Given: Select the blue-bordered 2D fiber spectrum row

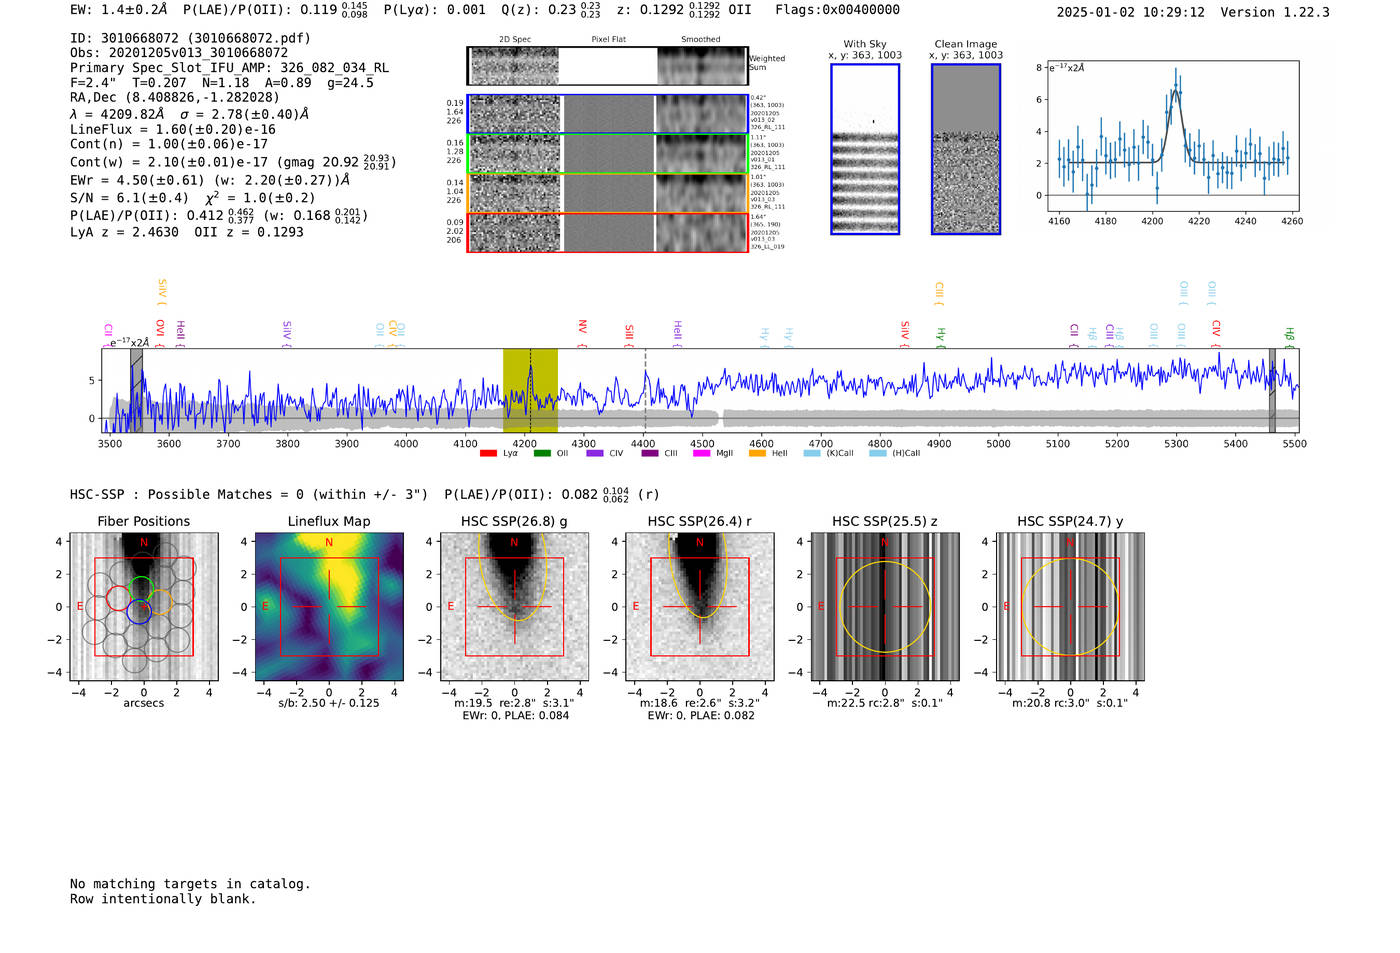Looking at the screenshot, I should pyautogui.click(x=608, y=114).
